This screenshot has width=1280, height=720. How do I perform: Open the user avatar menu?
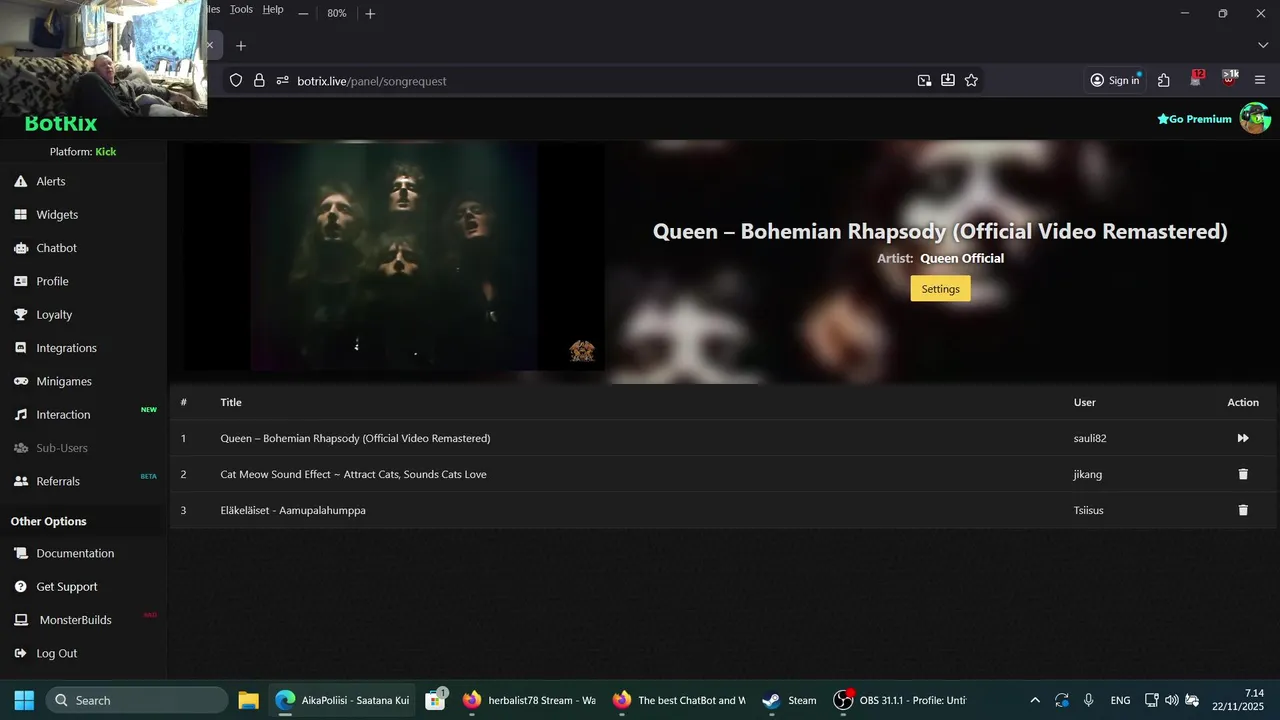(x=1255, y=118)
